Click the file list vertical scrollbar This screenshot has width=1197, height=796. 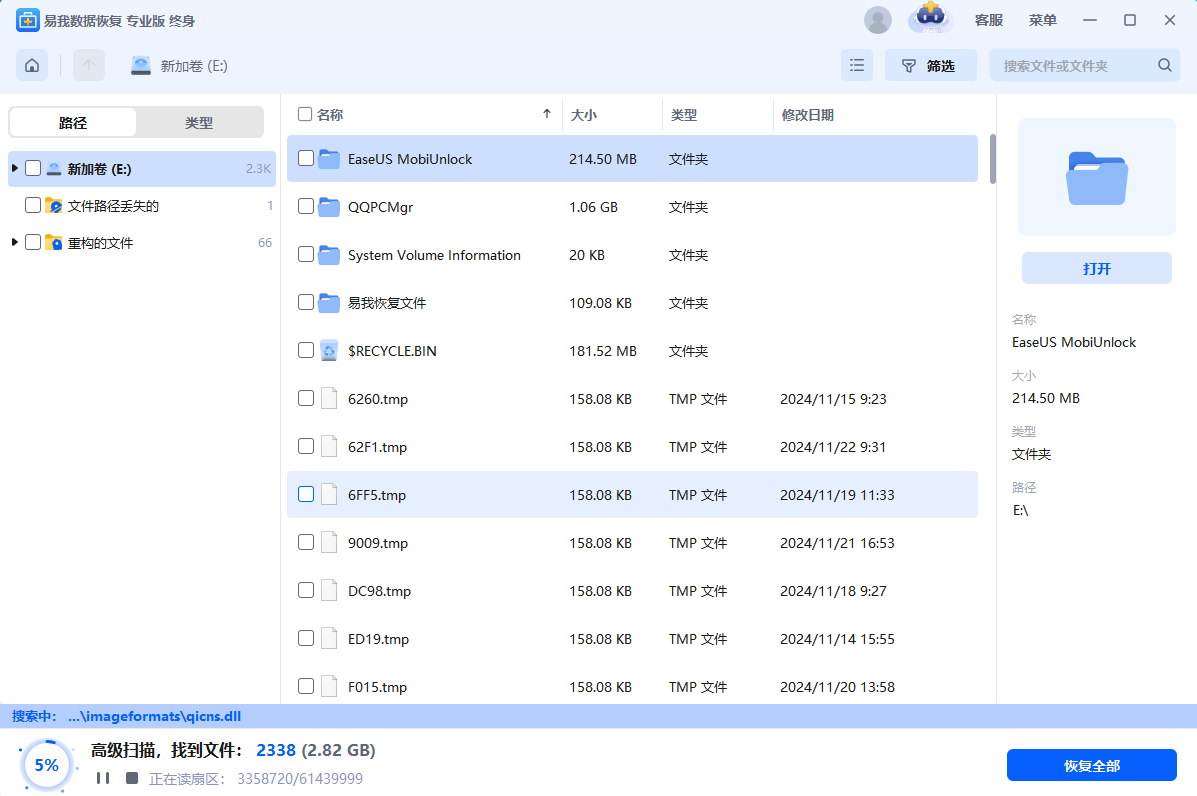click(x=992, y=160)
